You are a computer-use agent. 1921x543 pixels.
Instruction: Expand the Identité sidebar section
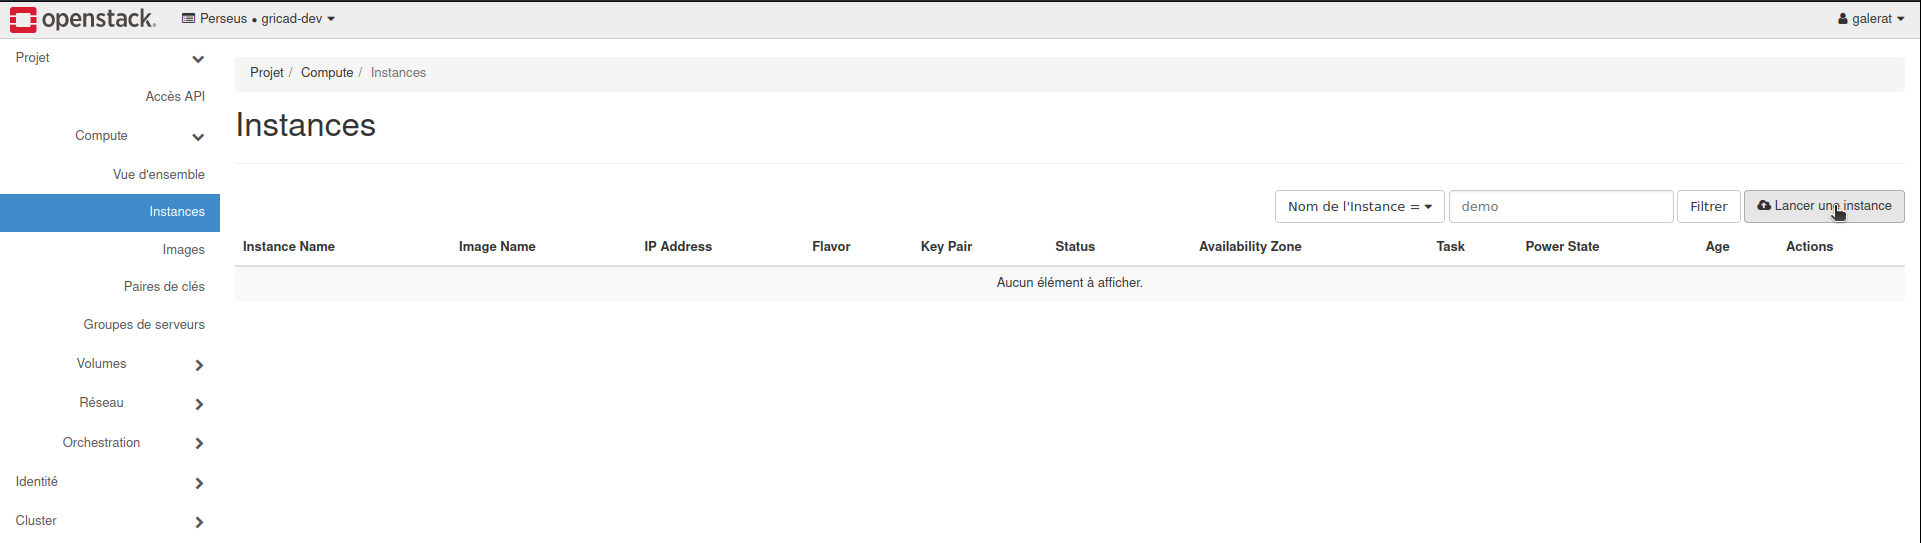(x=110, y=482)
